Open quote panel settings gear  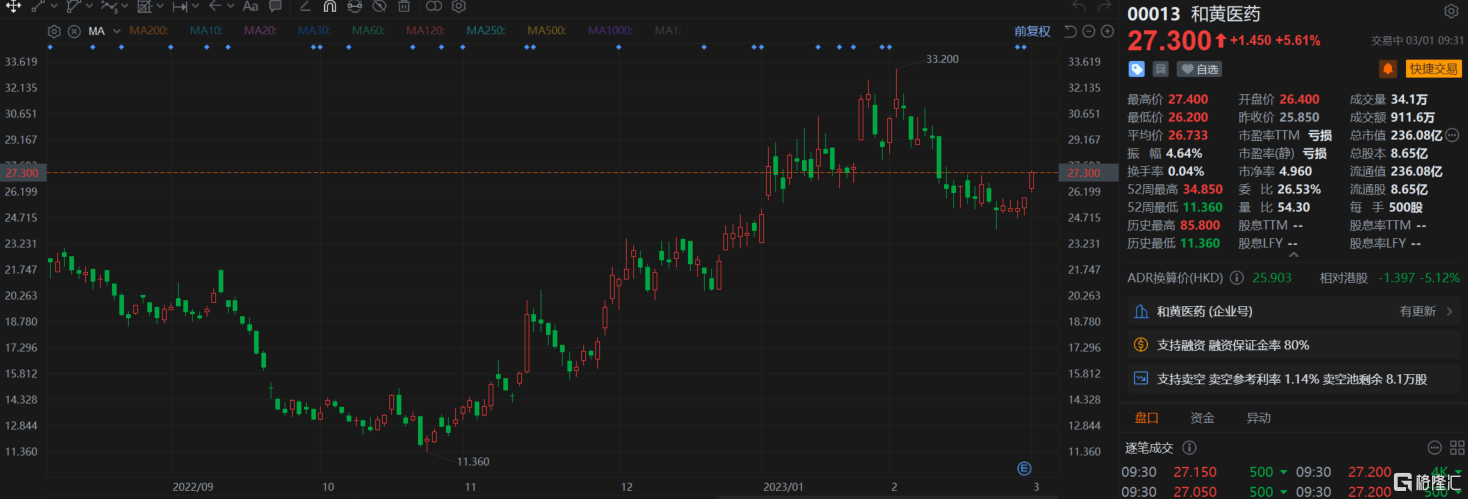click(x=1451, y=12)
